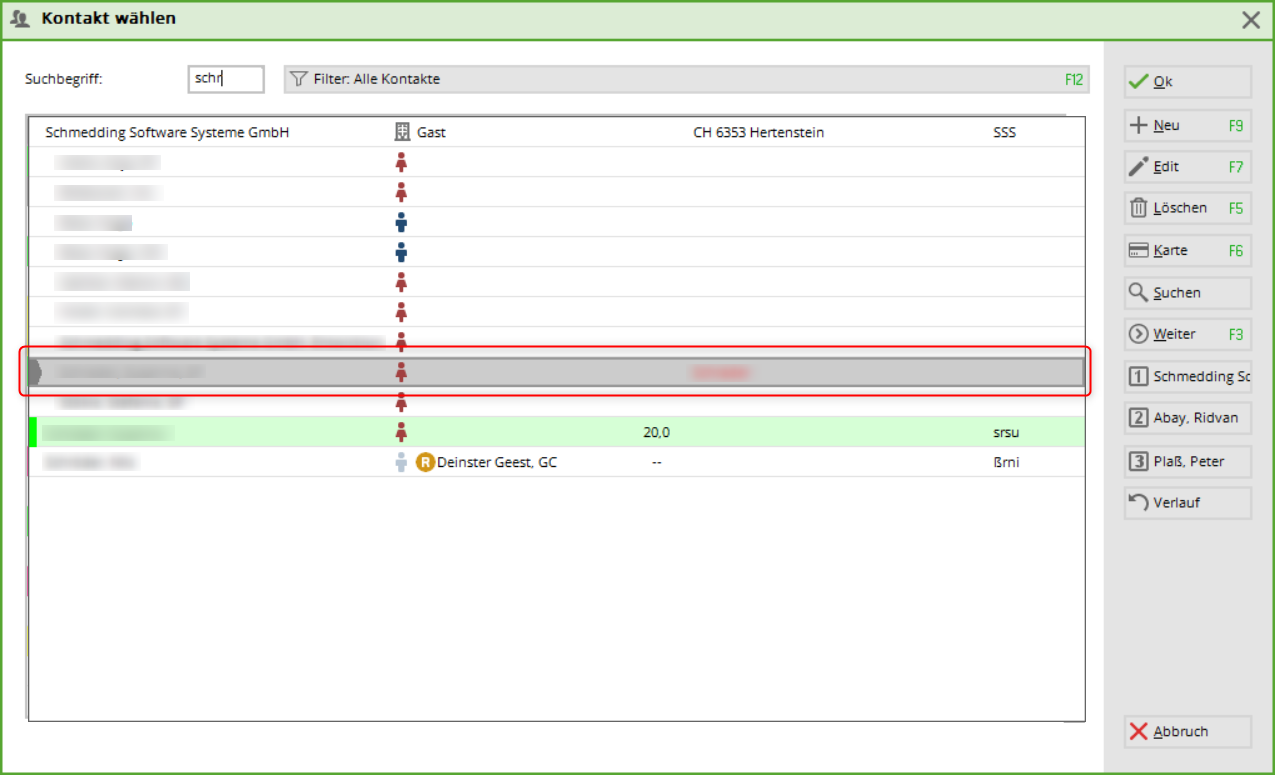Select the green highlighted row with srsu

point(555,432)
